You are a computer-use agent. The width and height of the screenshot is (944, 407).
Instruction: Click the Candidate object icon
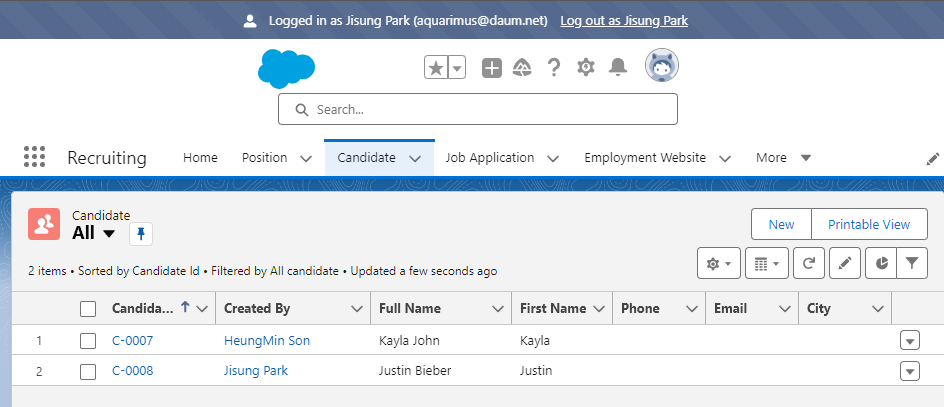coord(44,224)
